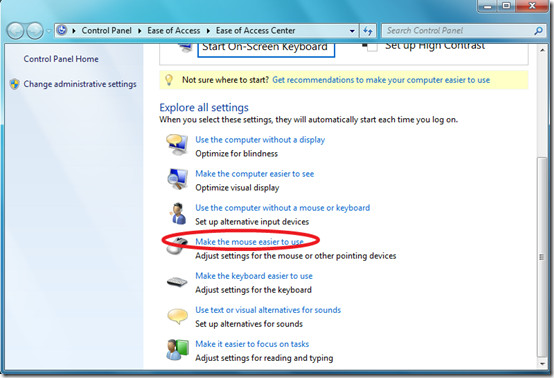Screen dimensions: 554x378
Task: Click the person icon for alternative input
Action: click(x=178, y=213)
